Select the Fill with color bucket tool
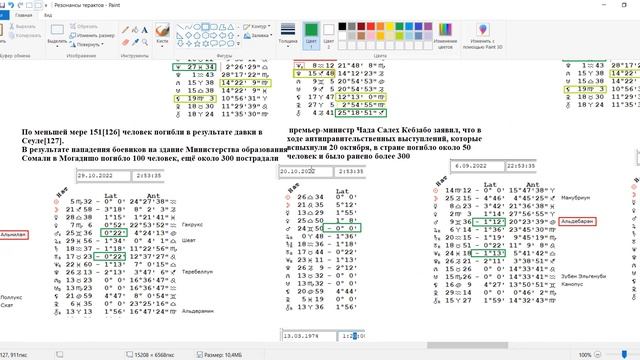Viewport: 640px width, 360px height. coord(136,30)
